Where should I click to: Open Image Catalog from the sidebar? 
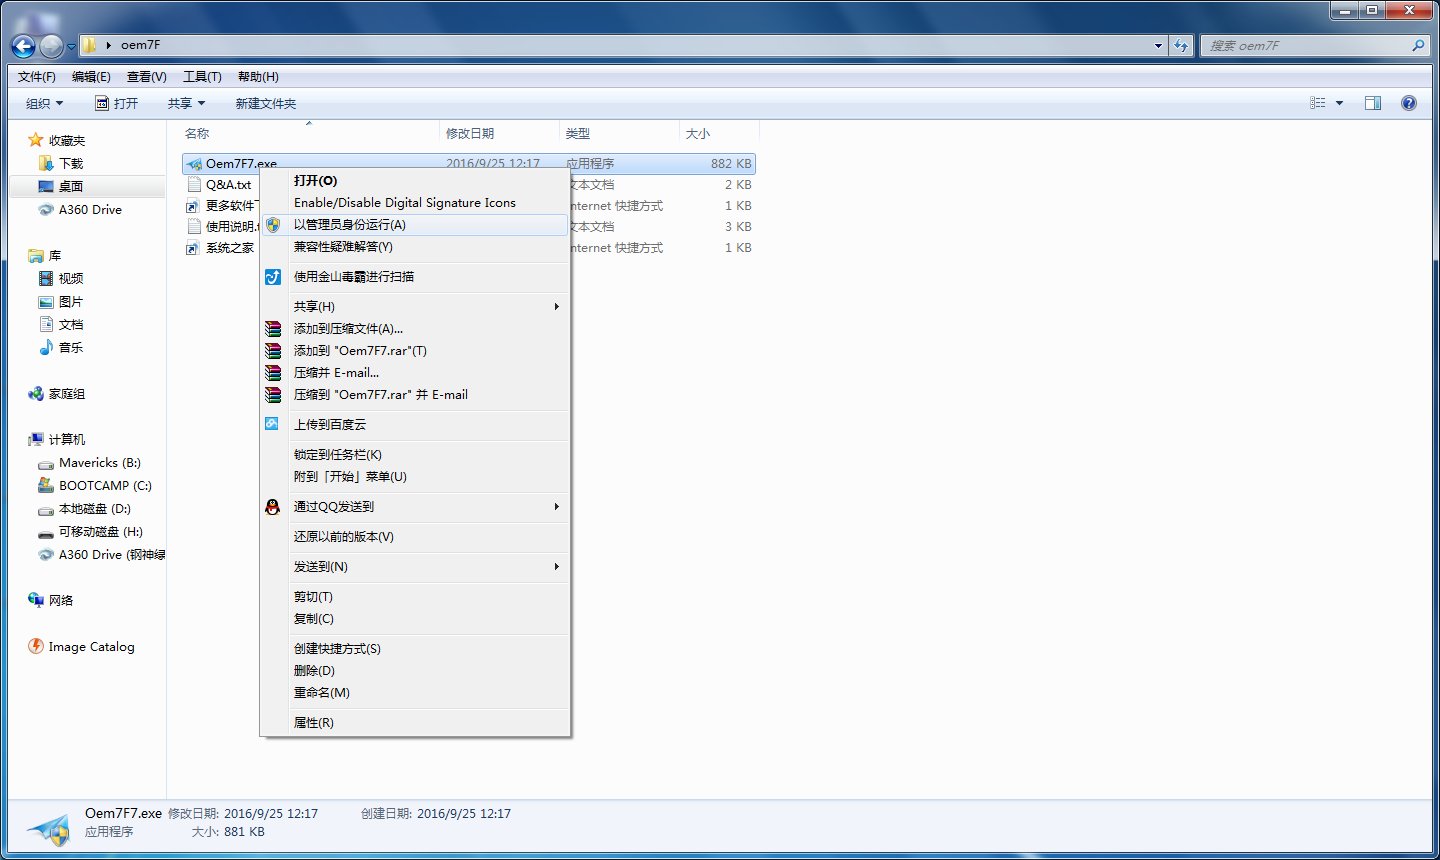89,647
